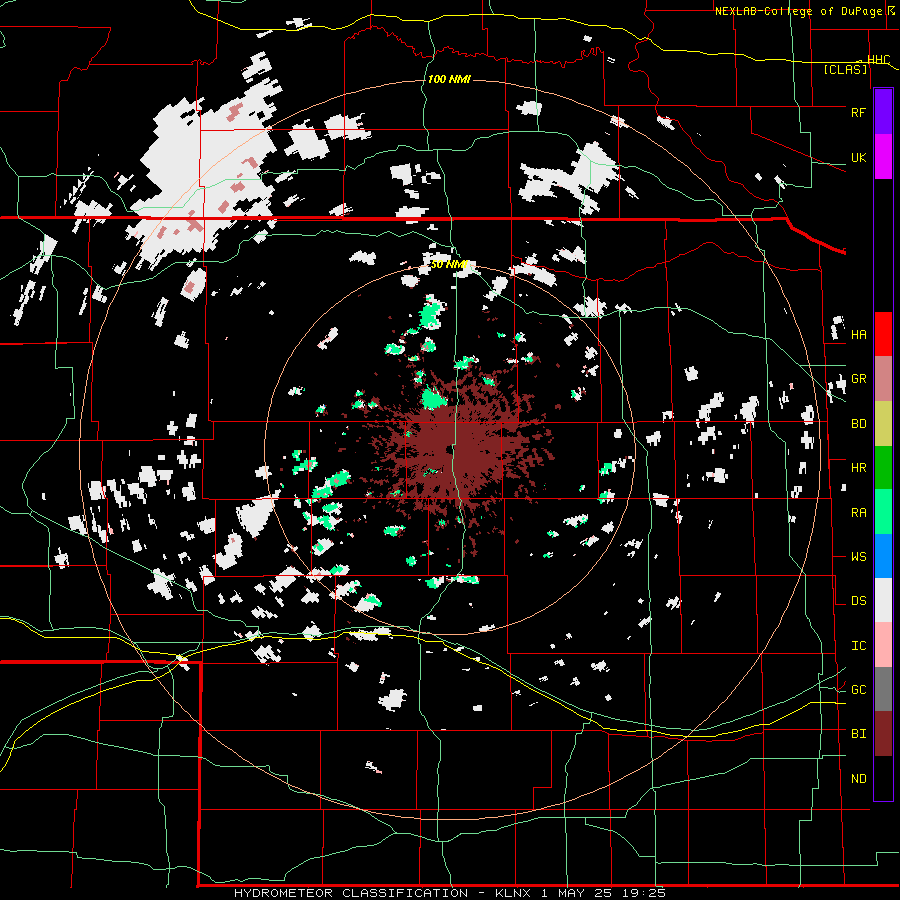Click the gray GC legend color swatch
Image resolution: width=900 pixels, height=900 pixels.
[883, 689]
